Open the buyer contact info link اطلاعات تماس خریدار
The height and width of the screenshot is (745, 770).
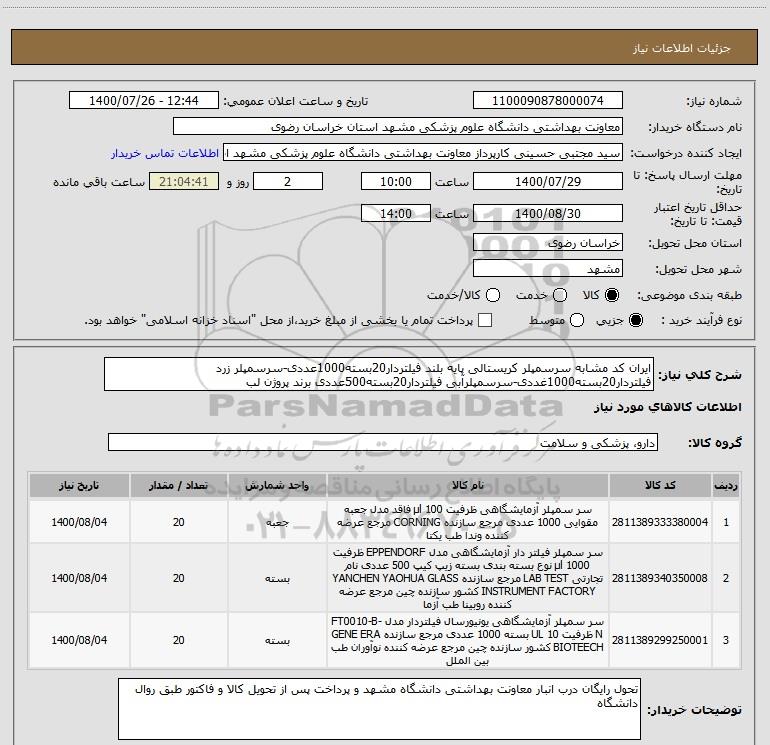tap(165, 153)
